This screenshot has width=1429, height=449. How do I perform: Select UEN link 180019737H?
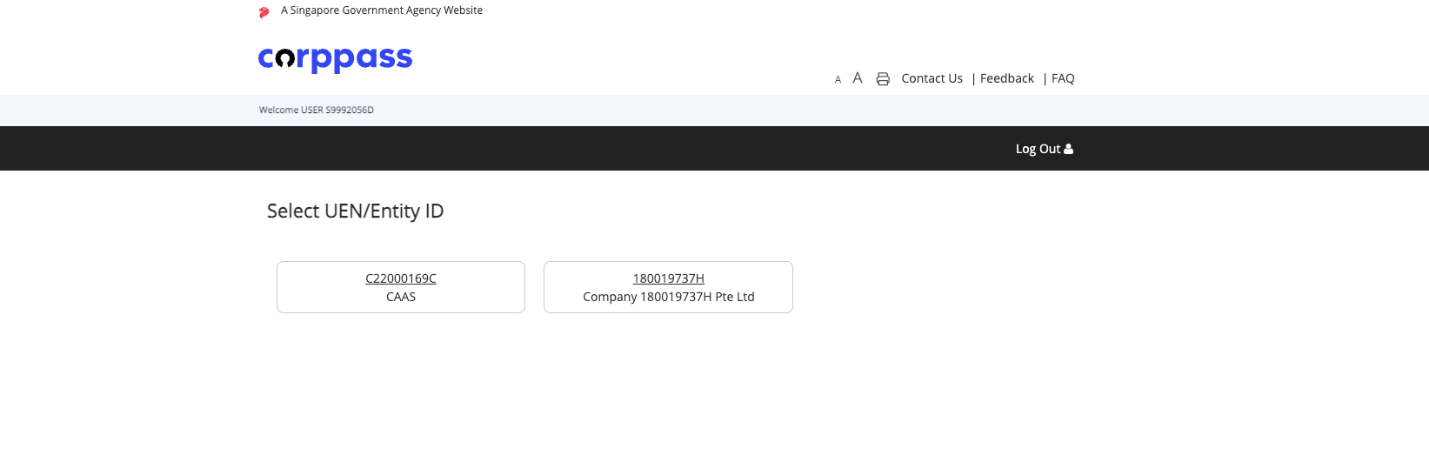click(668, 279)
